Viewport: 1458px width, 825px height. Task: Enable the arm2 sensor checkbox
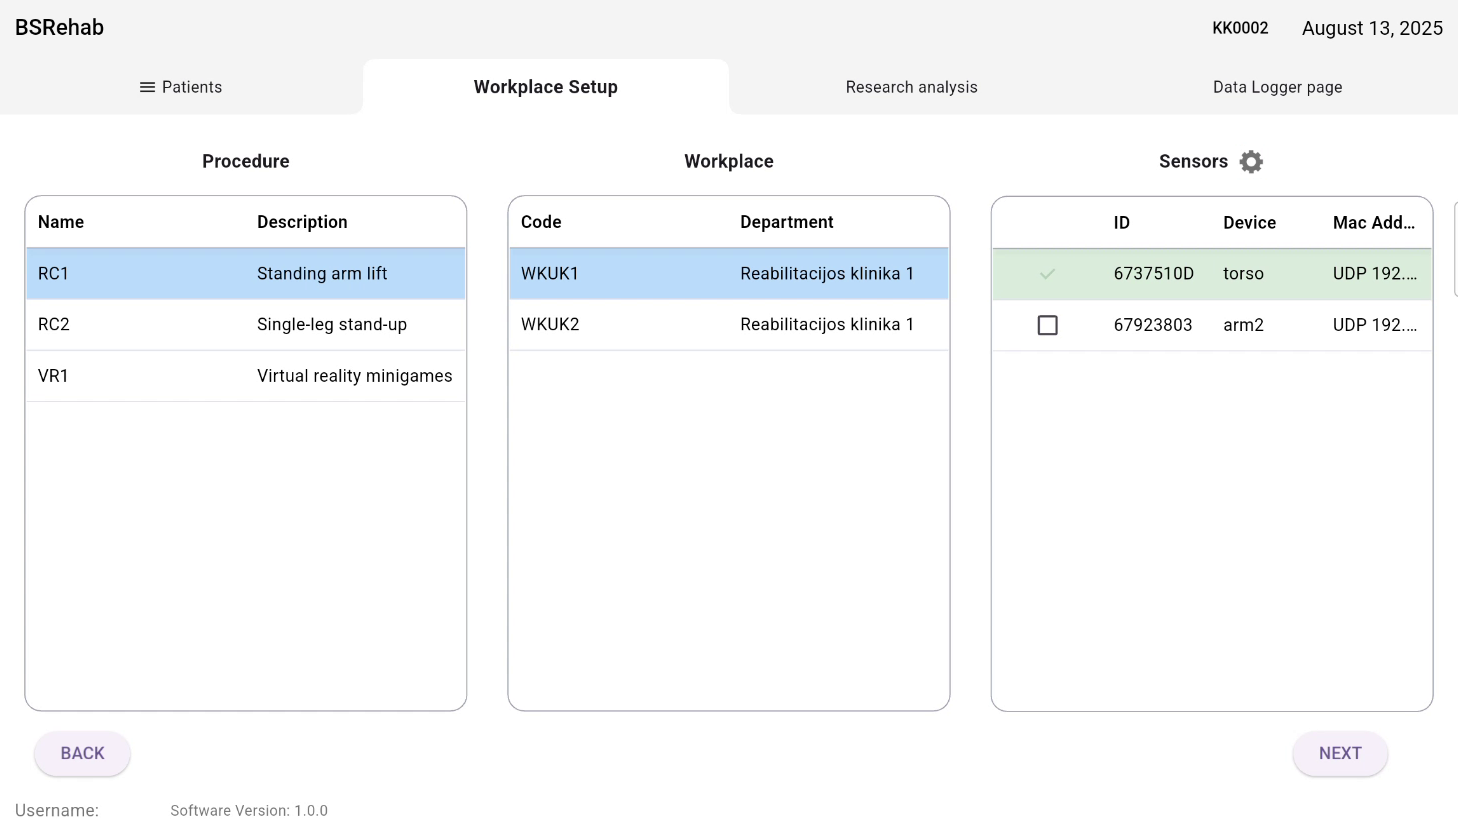1047,325
